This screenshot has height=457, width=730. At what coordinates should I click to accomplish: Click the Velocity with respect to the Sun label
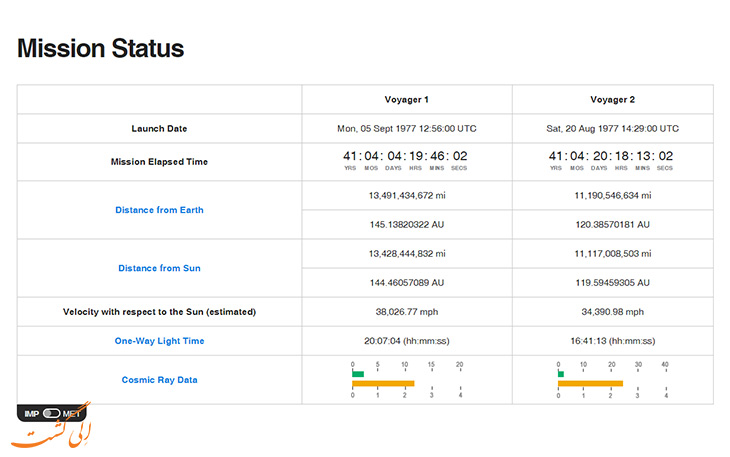point(159,312)
